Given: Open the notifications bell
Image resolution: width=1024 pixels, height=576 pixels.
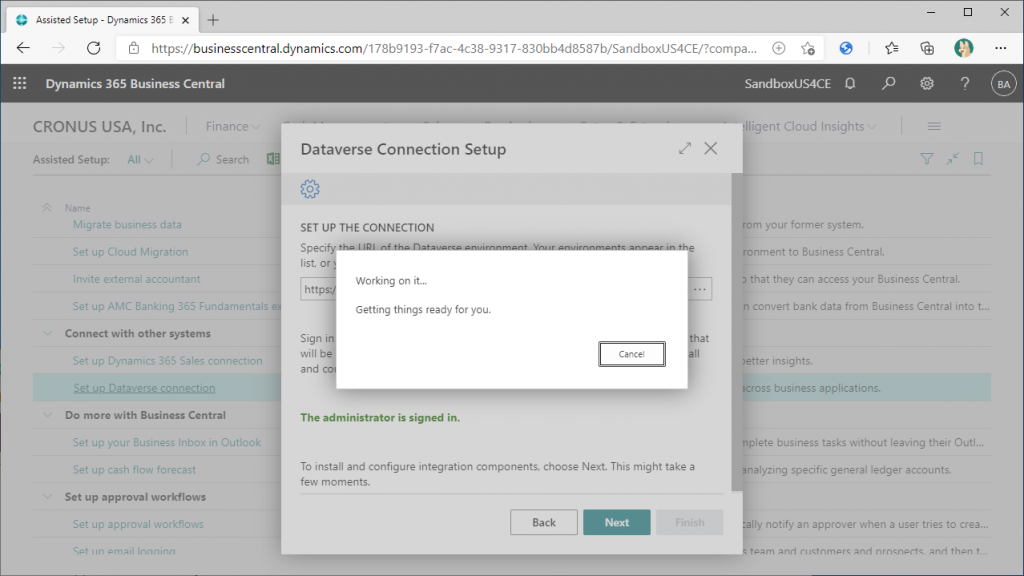Looking at the screenshot, I should coord(850,84).
